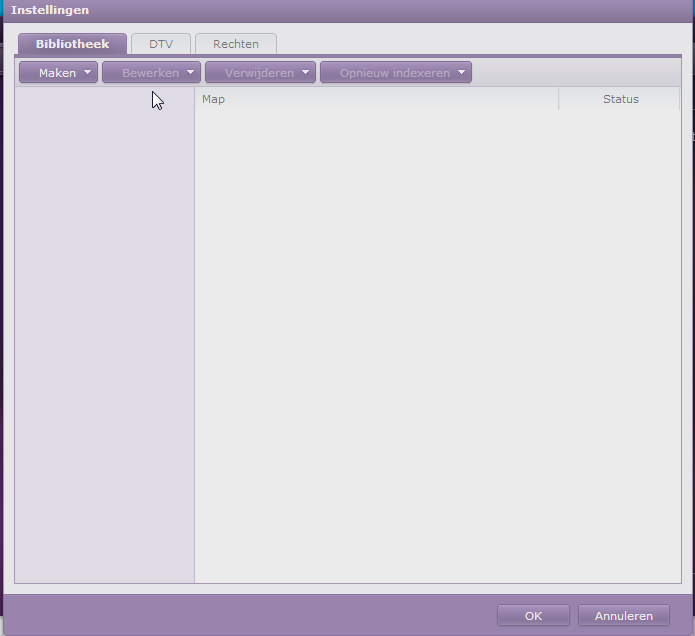Image resolution: width=695 pixels, height=636 pixels.
Task: Click the empty folder list area
Action: point(437,340)
